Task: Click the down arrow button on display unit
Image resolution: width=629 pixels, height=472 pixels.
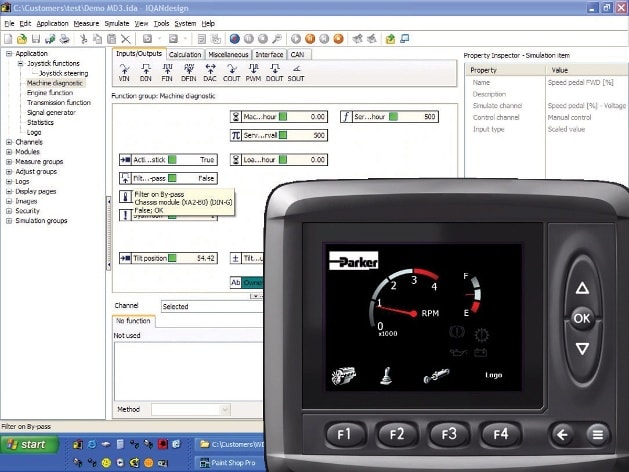Action: 582,348
